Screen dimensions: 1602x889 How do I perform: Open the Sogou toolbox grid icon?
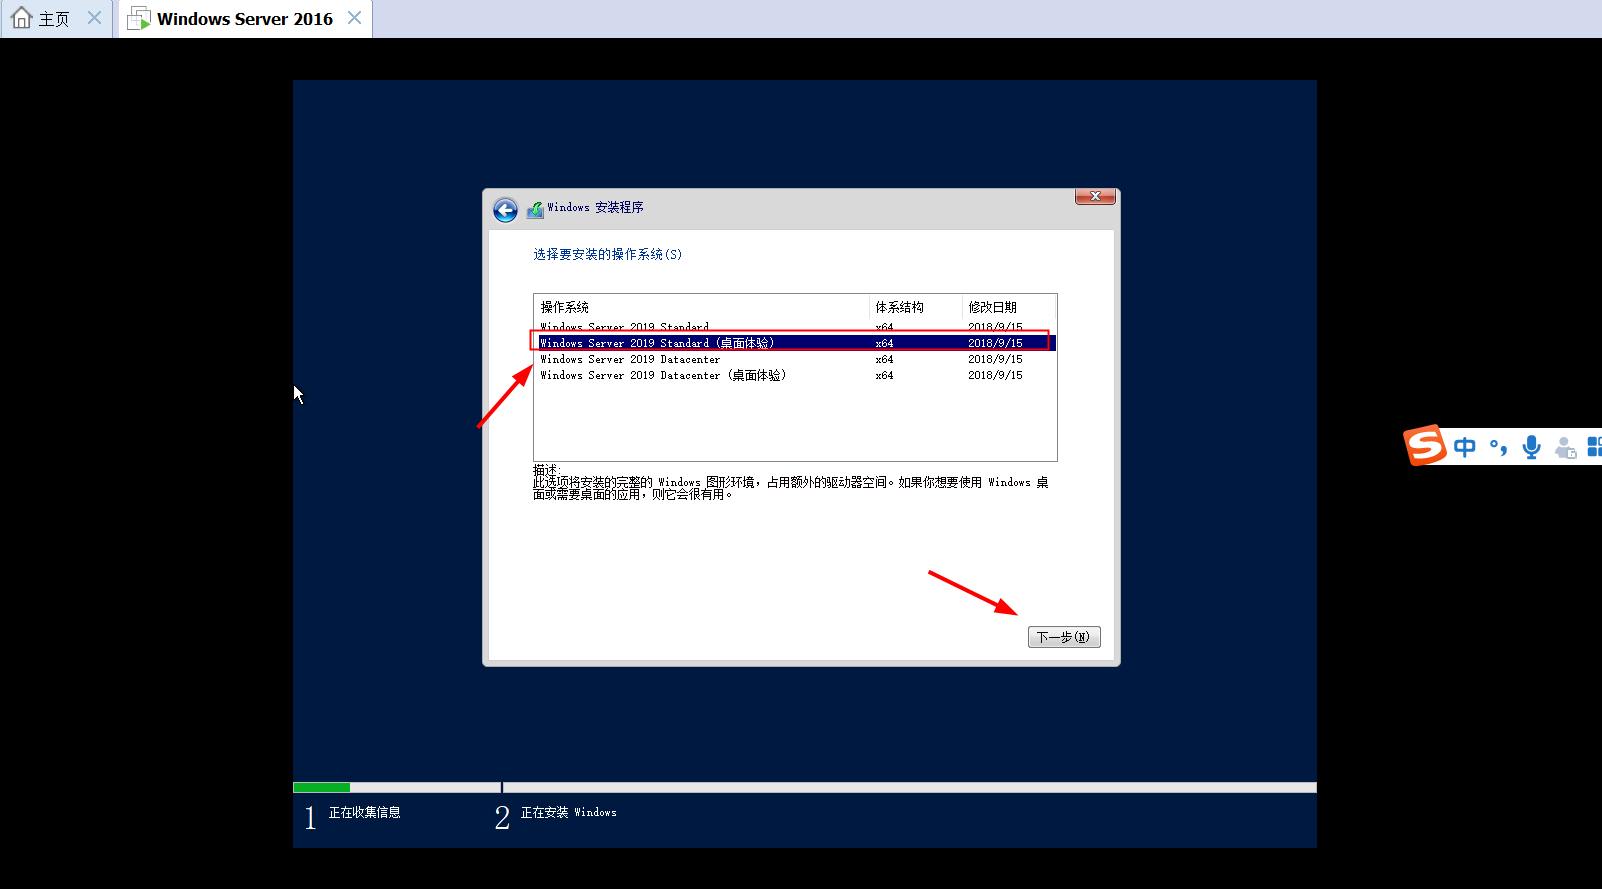1595,447
